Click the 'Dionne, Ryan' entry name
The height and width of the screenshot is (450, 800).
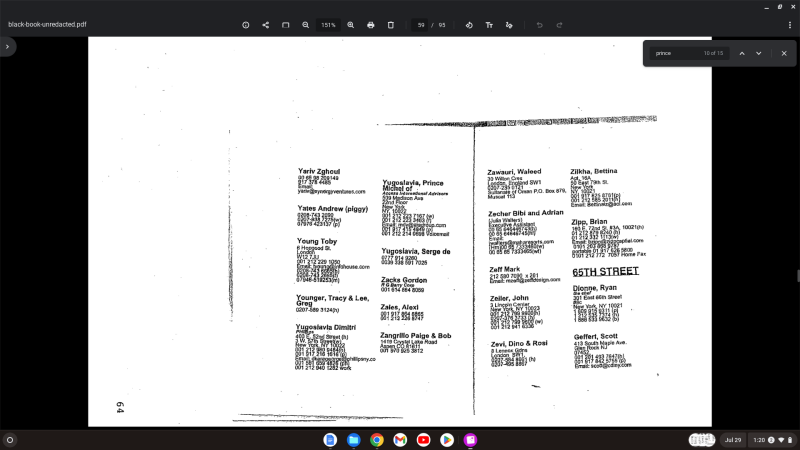click(594, 288)
